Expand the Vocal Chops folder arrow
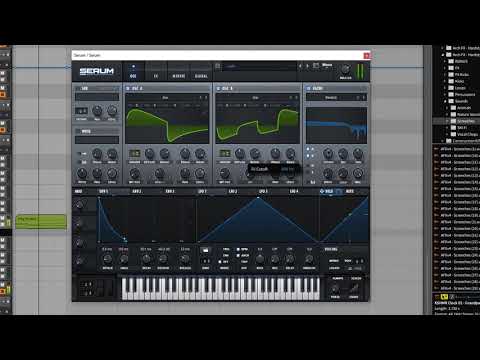480x360 pixels. click(447, 134)
